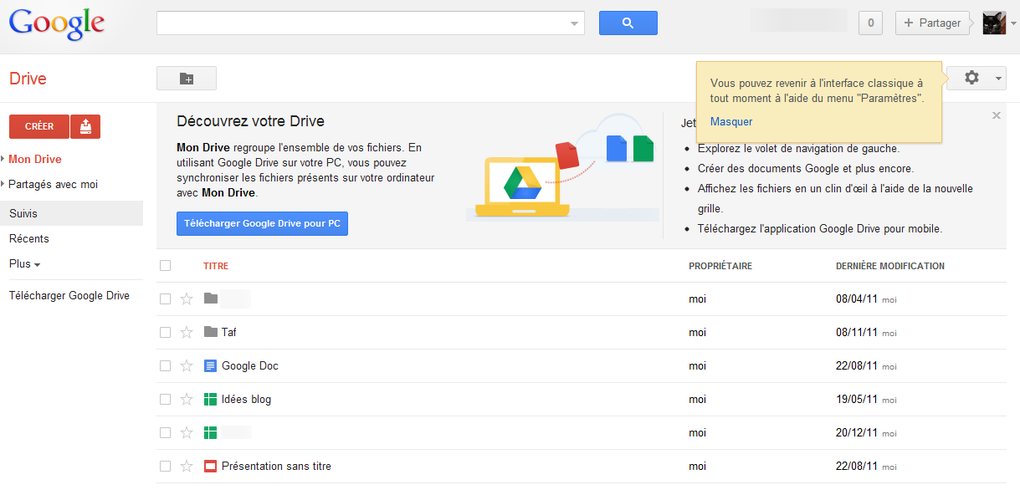Click the spreadsheet icon dated 20/12/11
1020x495 pixels.
click(x=210, y=433)
